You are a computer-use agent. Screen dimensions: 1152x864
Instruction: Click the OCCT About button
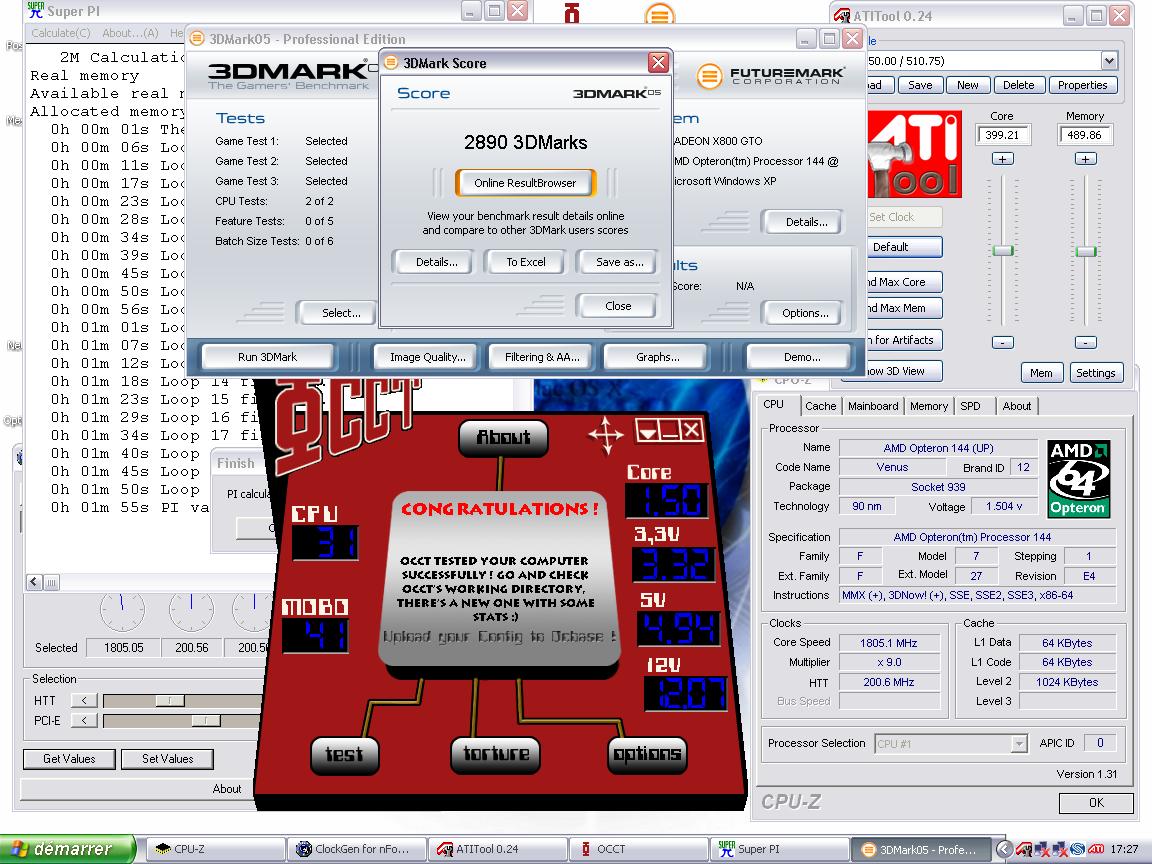pyautogui.click(x=503, y=437)
